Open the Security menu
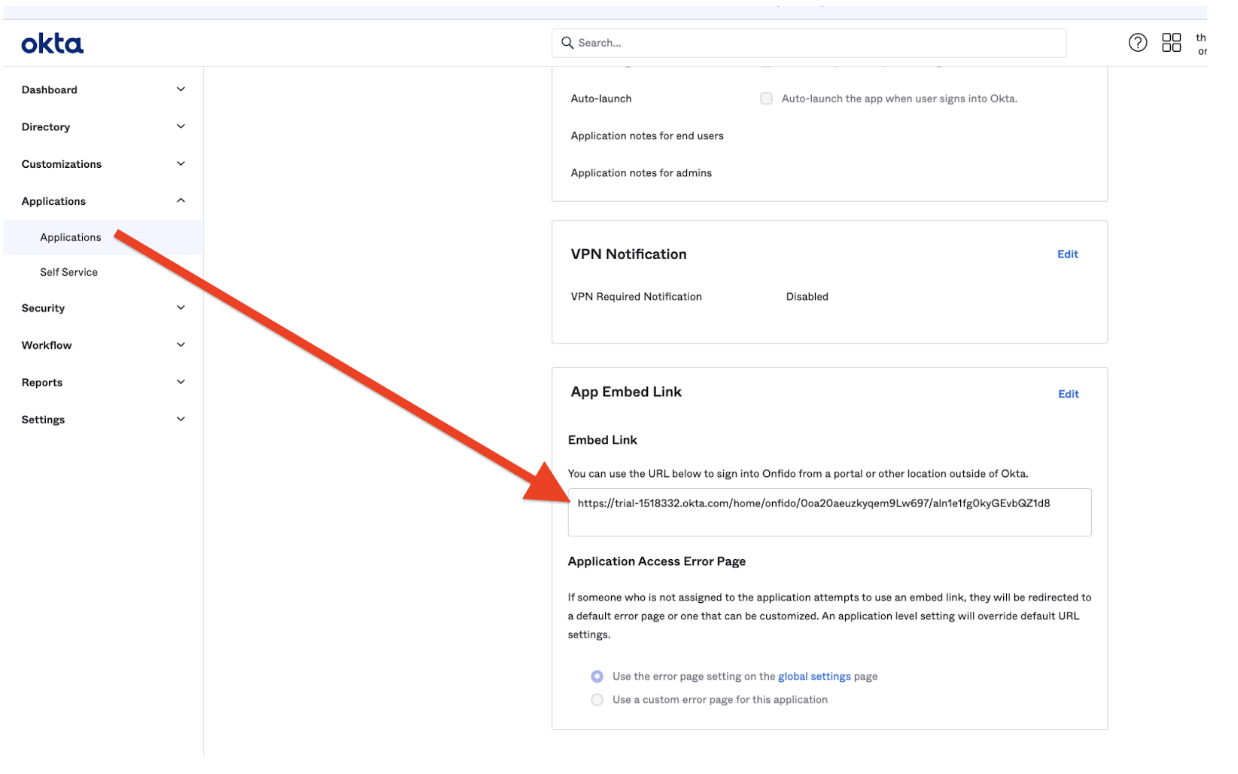1238x774 pixels. click(x=102, y=308)
